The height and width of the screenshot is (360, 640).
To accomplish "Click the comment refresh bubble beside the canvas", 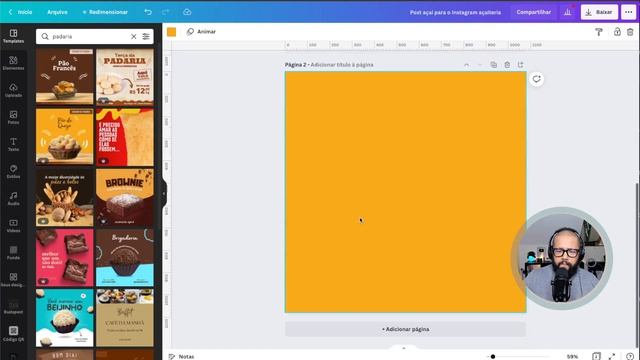I will 536,79.
